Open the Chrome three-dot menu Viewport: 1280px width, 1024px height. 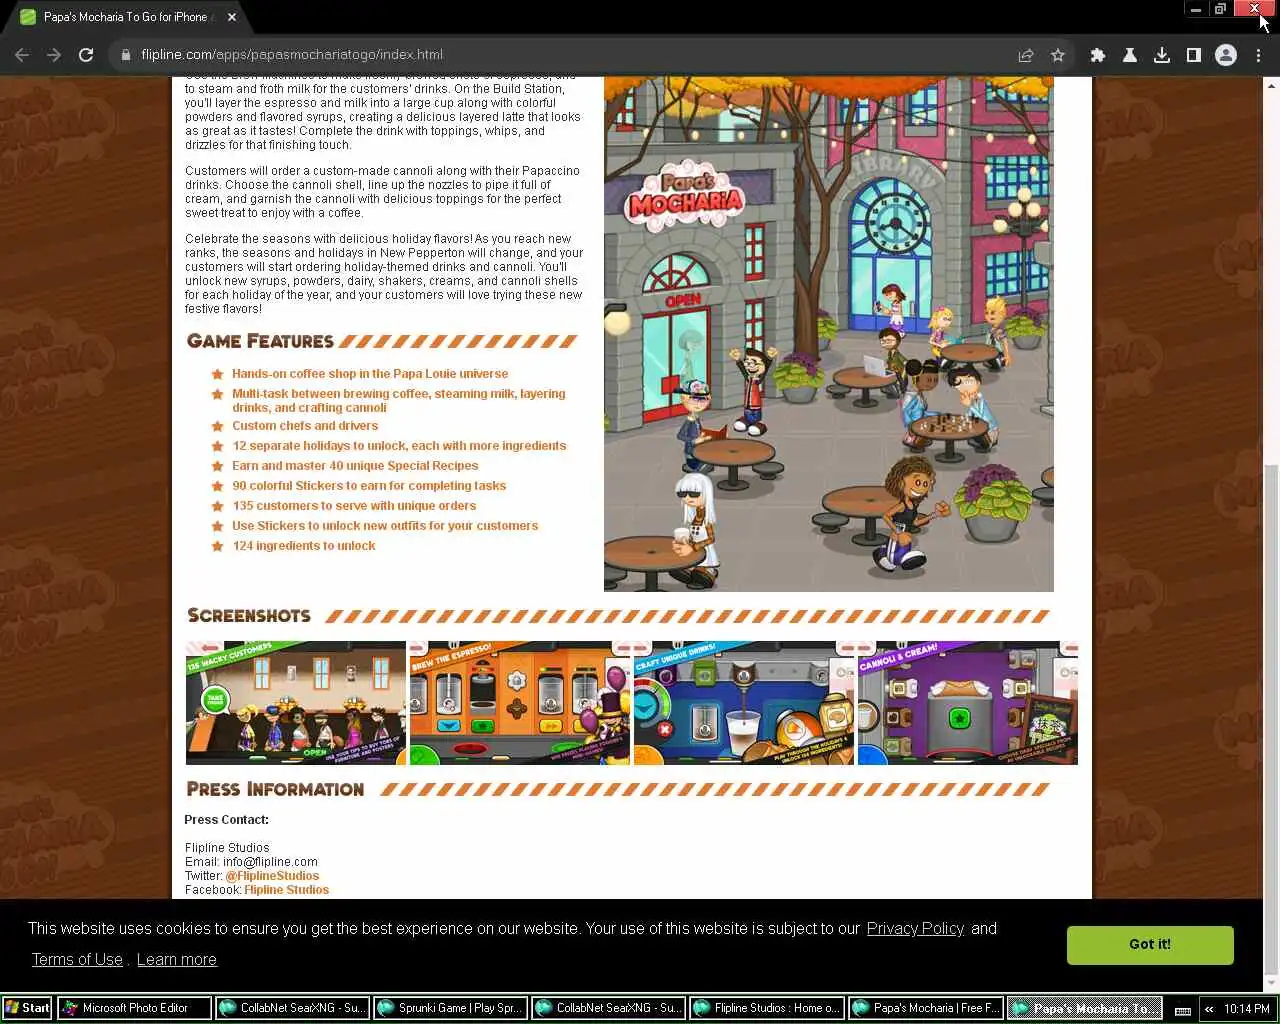(1258, 55)
